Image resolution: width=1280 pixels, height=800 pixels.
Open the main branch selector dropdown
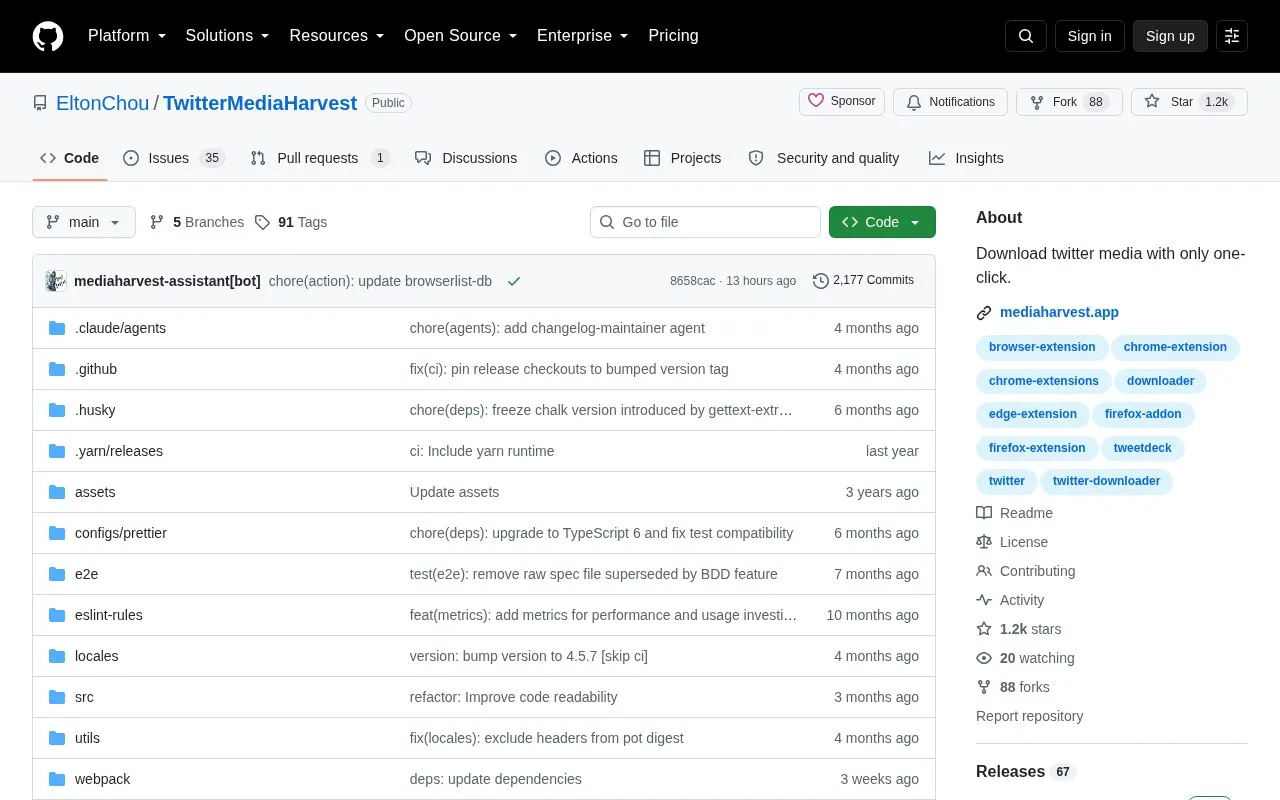84,222
